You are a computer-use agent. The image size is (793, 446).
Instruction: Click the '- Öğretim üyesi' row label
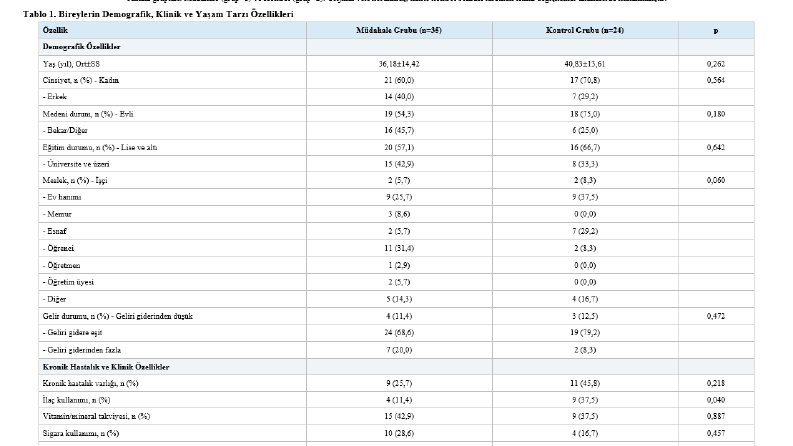[x=68, y=282]
